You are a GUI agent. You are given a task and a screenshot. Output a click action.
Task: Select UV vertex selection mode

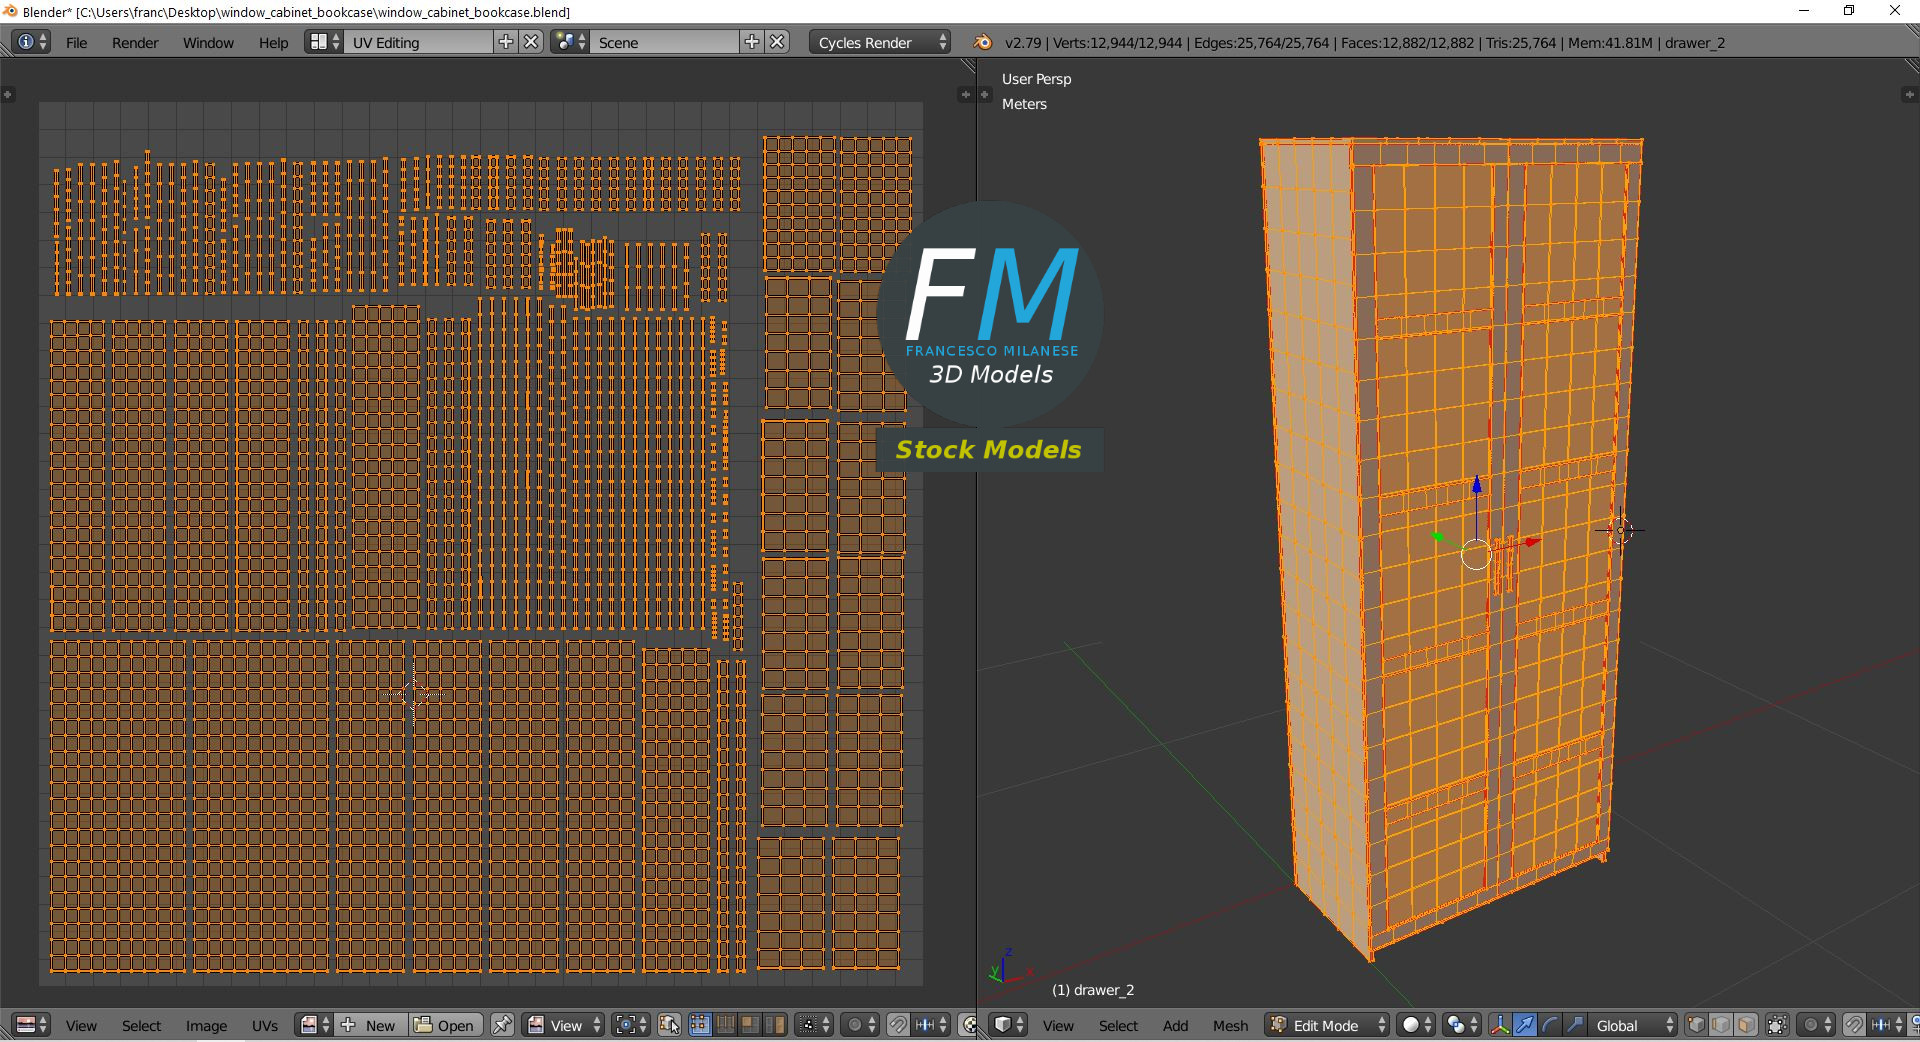(699, 1025)
